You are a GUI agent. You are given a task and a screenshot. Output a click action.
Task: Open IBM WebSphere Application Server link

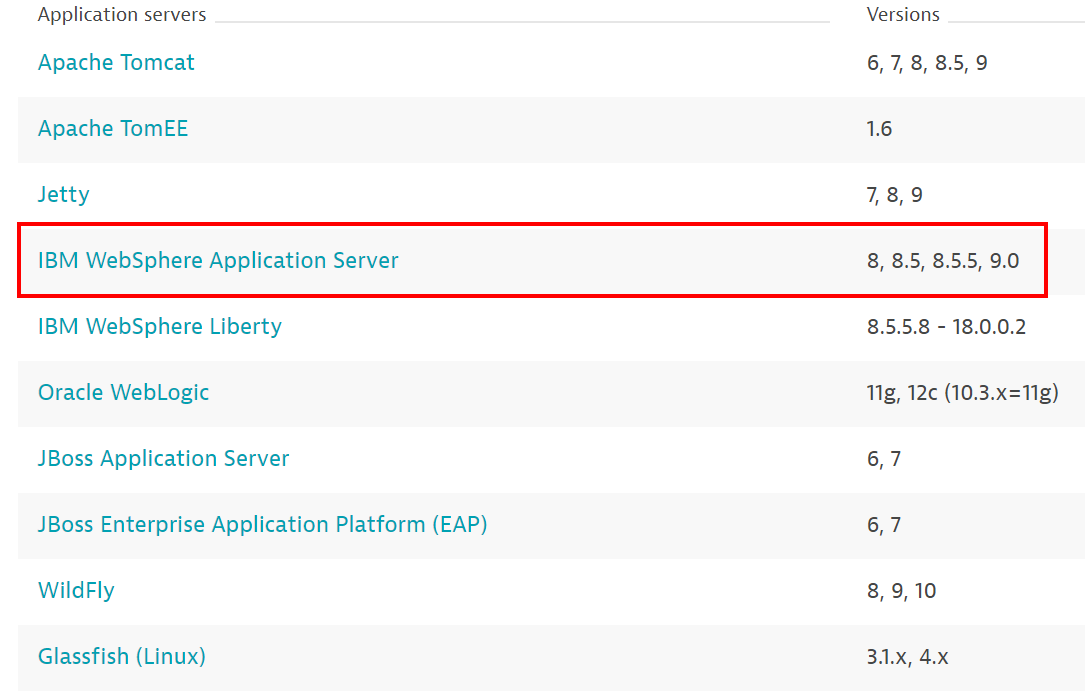point(218,260)
